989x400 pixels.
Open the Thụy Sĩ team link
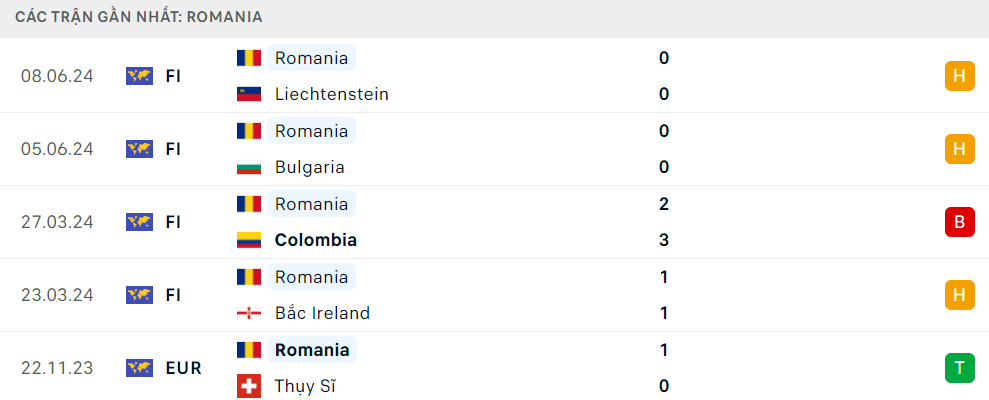pos(305,386)
